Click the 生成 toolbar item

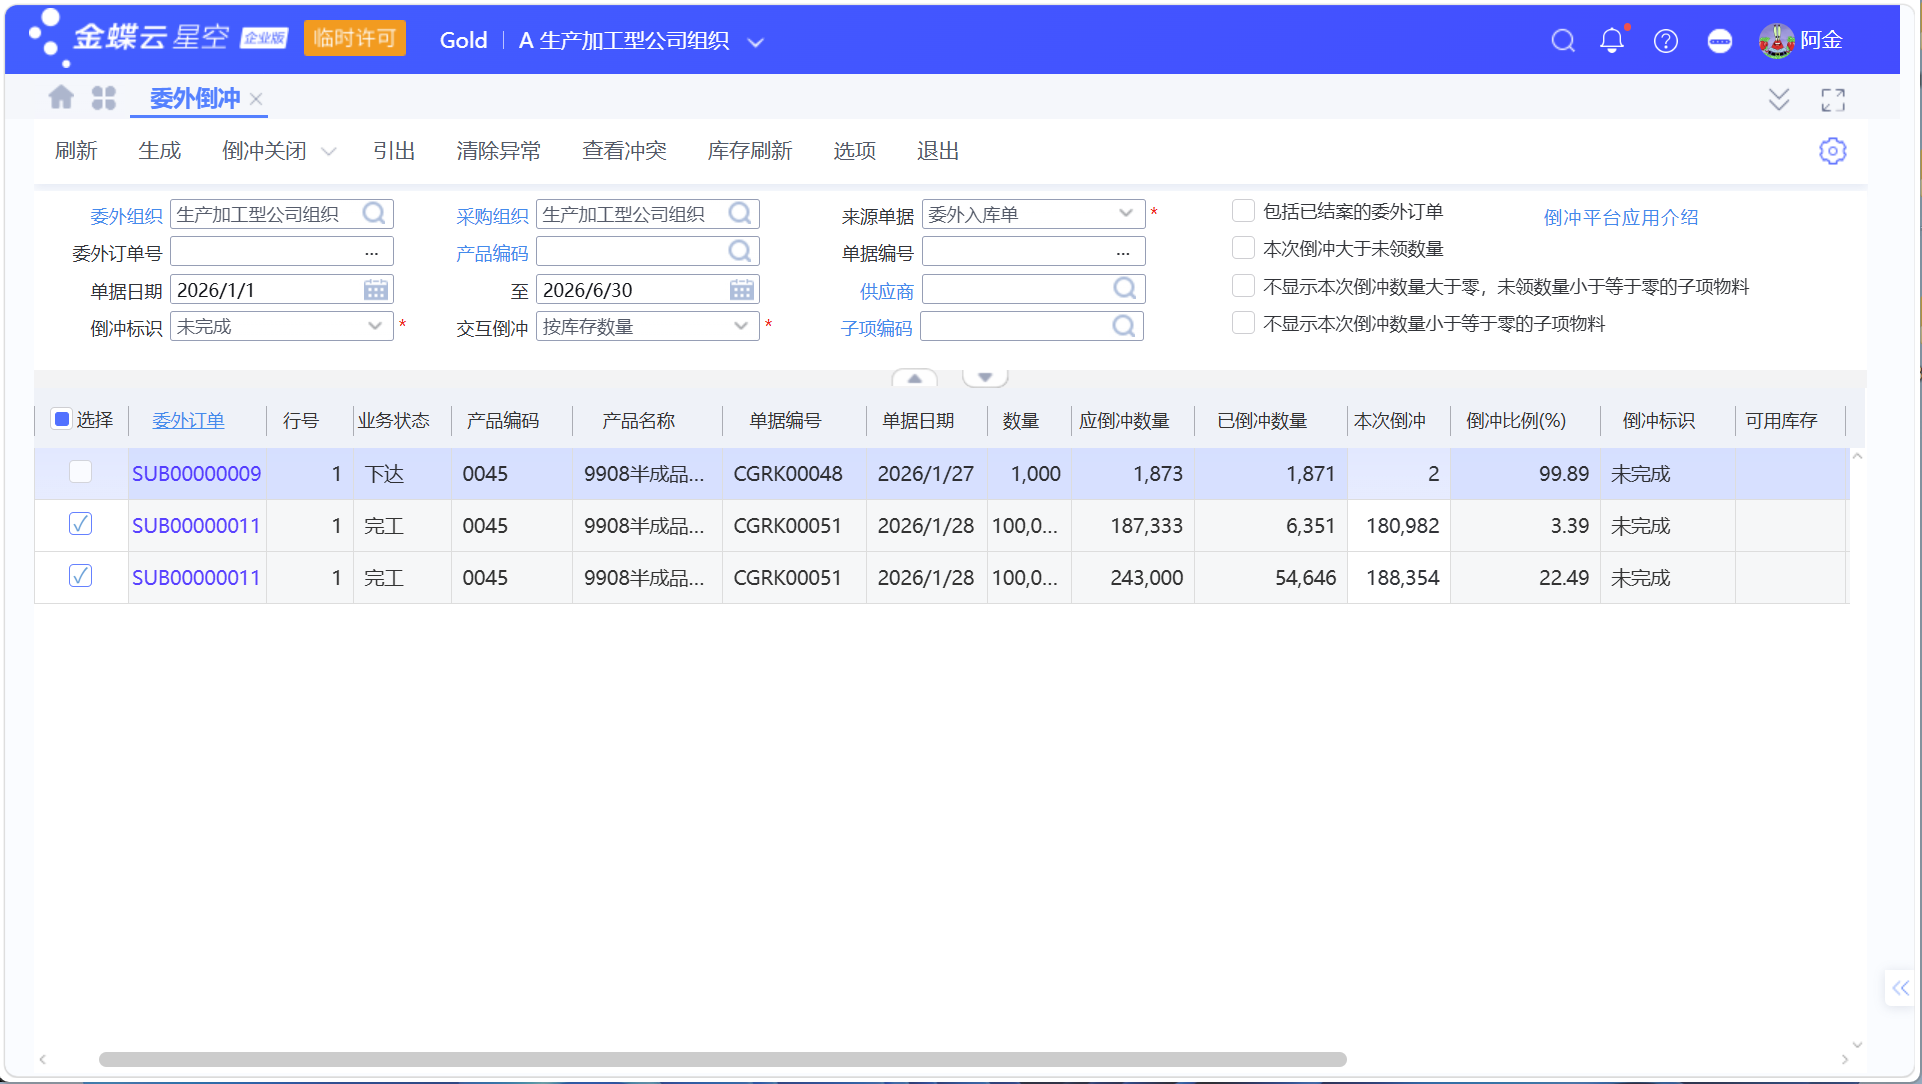(160, 151)
